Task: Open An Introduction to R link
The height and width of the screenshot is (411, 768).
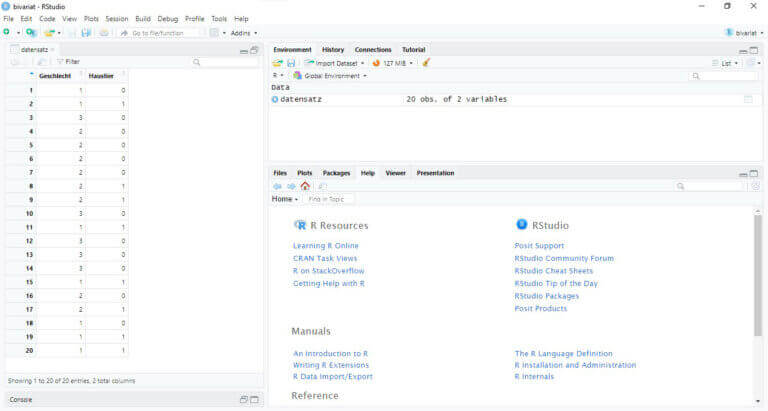Action: pyautogui.click(x=331, y=353)
